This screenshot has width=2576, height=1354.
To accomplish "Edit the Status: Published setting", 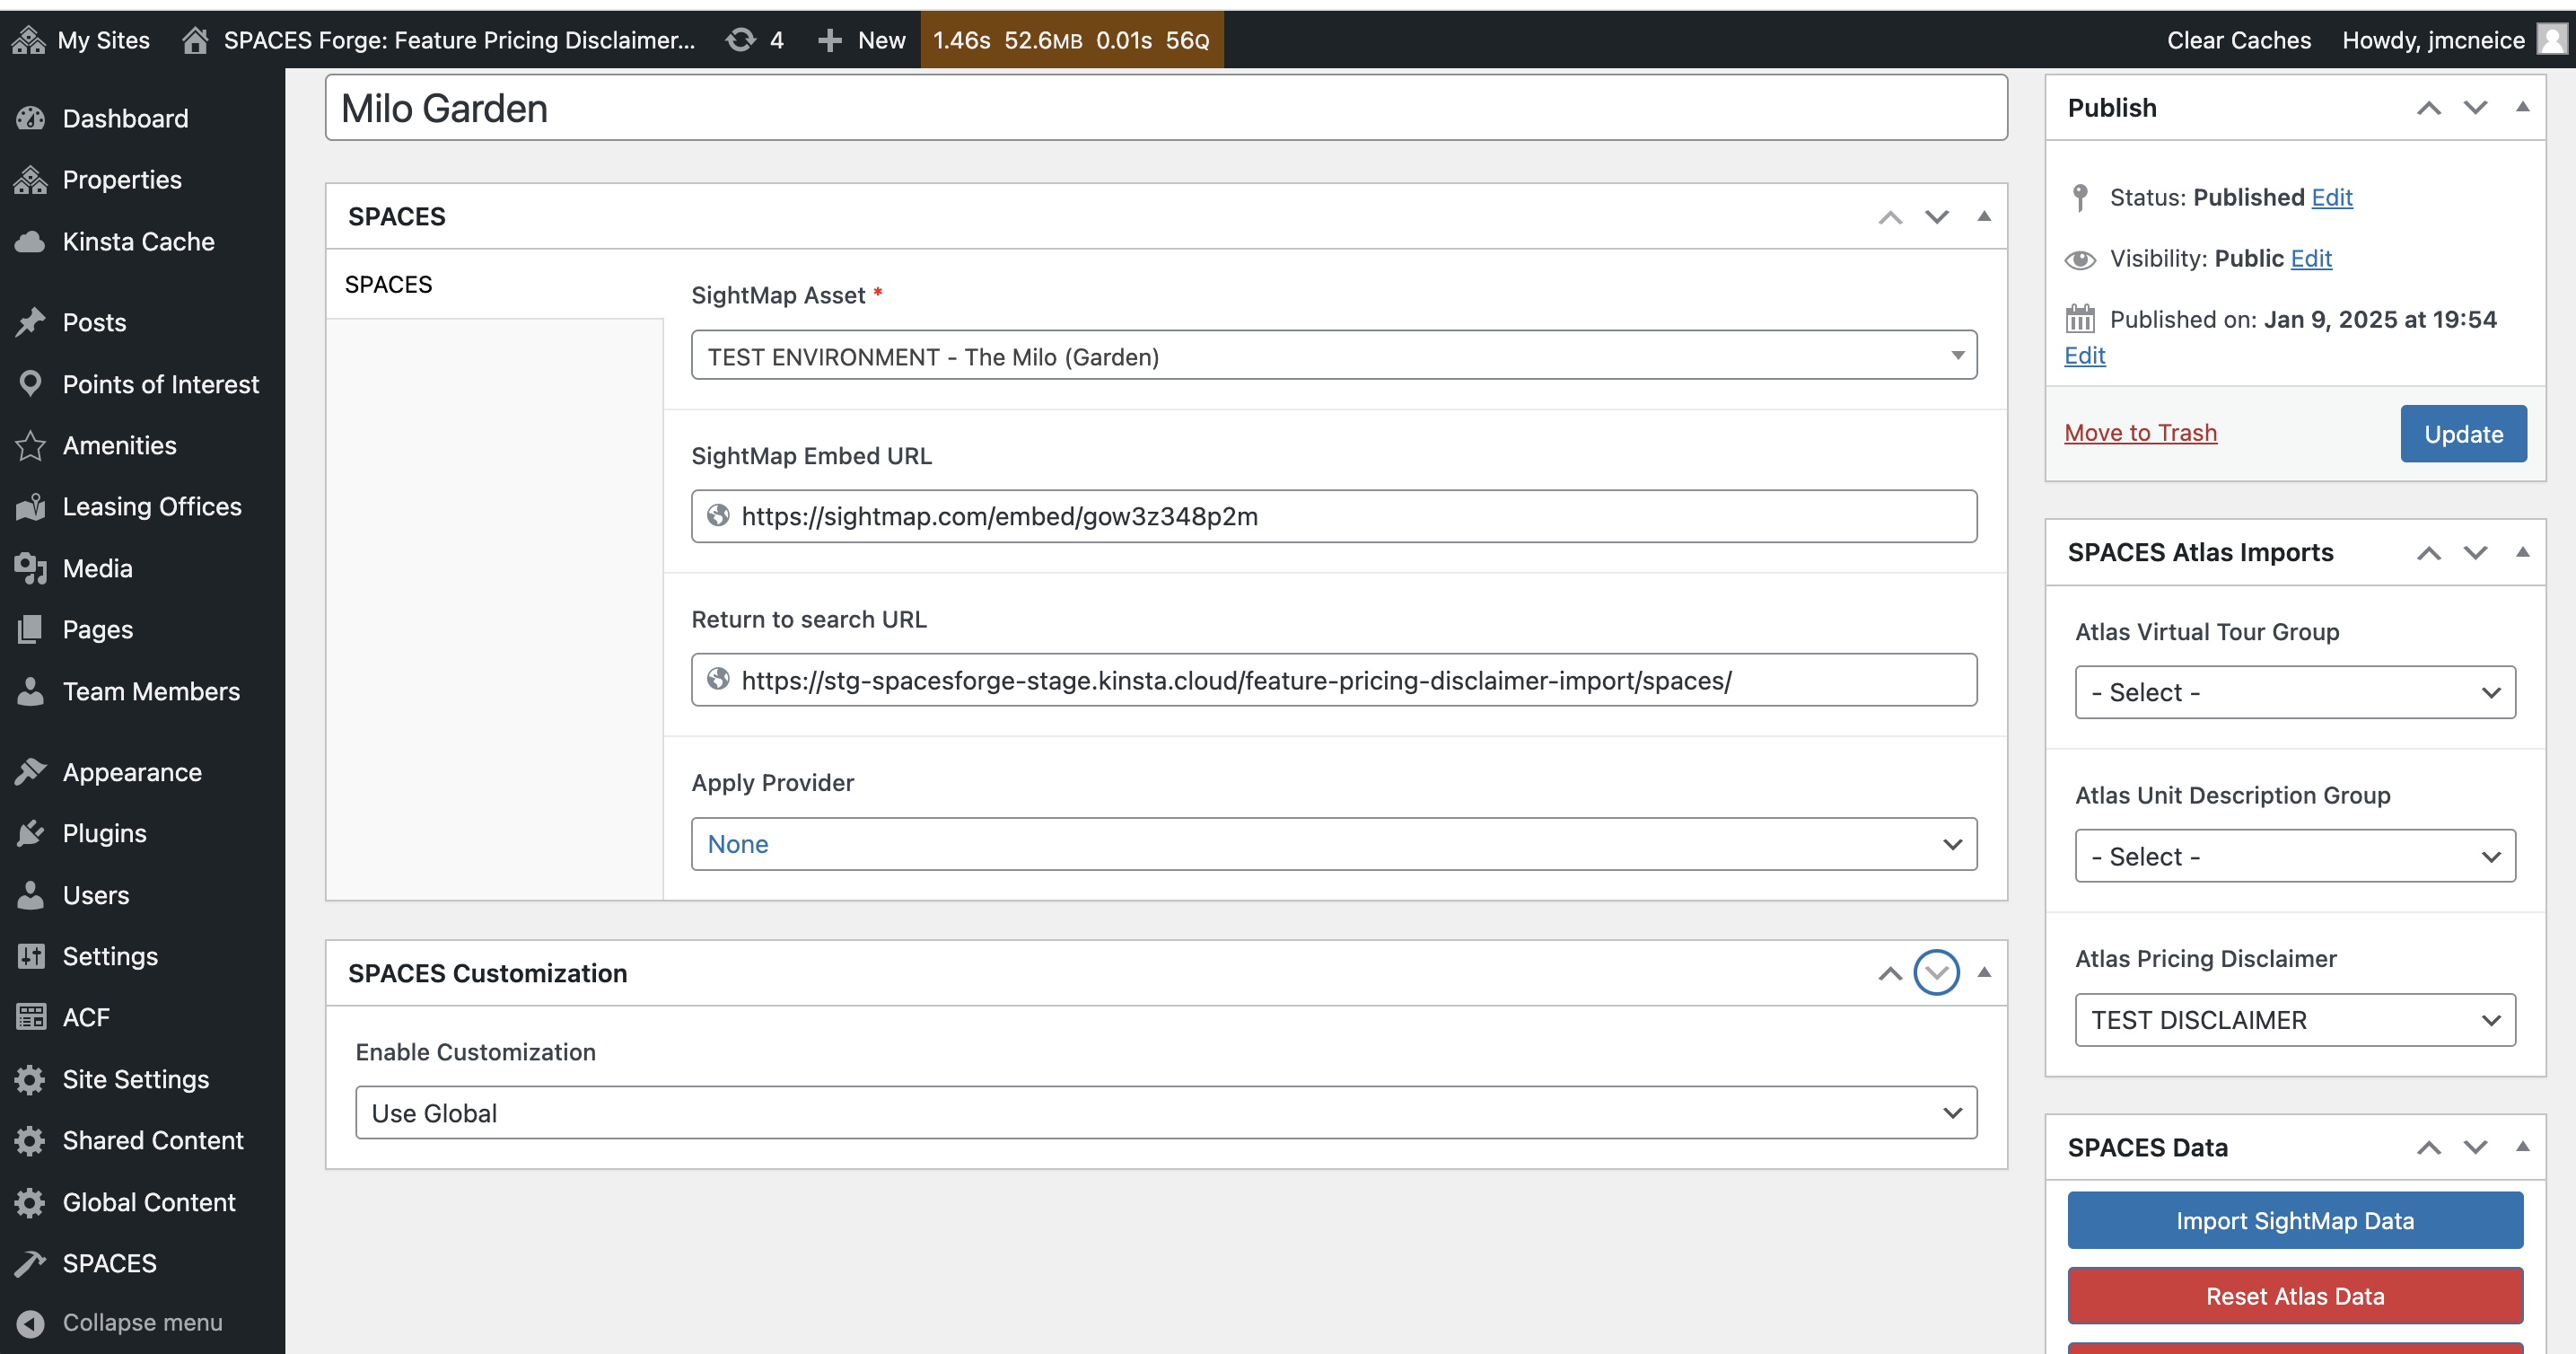I will click(2332, 197).
